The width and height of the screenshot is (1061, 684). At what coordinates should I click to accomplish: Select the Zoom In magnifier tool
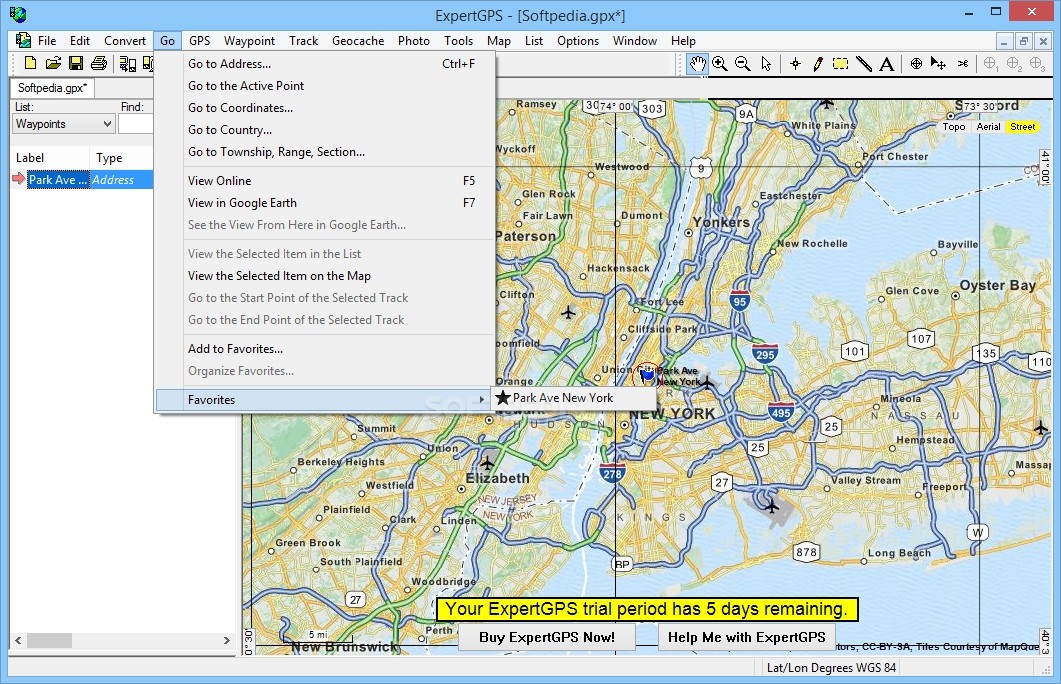pyautogui.click(x=720, y=64)
